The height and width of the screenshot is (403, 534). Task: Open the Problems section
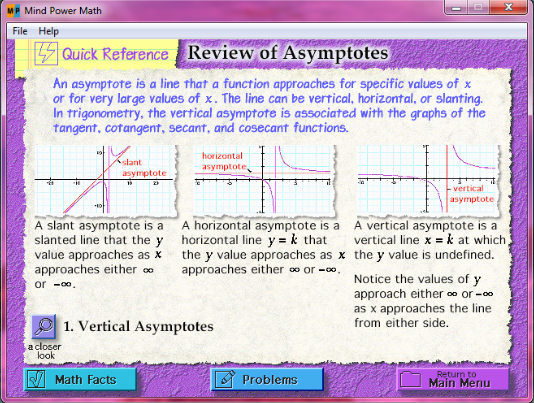coord(267,379)
